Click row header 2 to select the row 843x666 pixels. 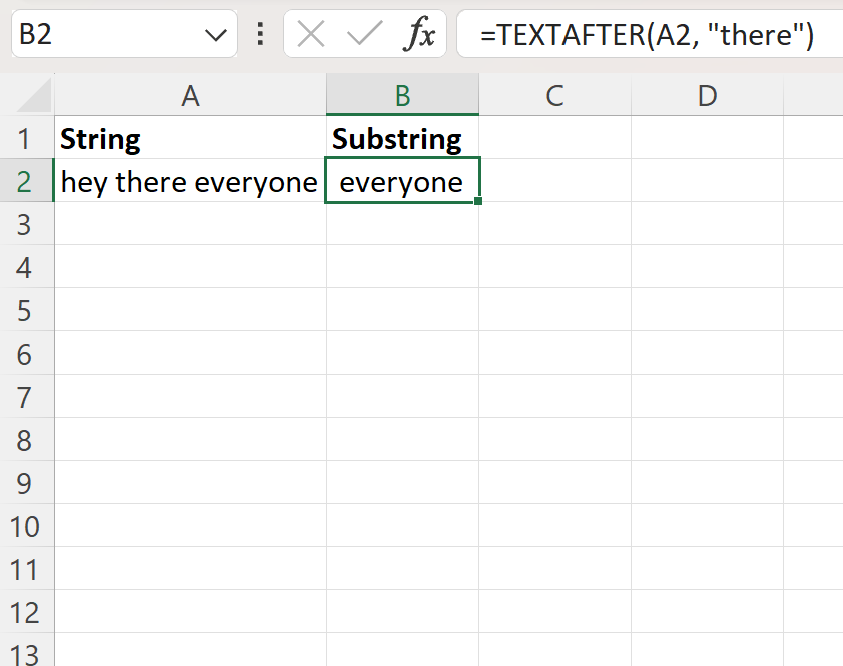coord(26,182)
